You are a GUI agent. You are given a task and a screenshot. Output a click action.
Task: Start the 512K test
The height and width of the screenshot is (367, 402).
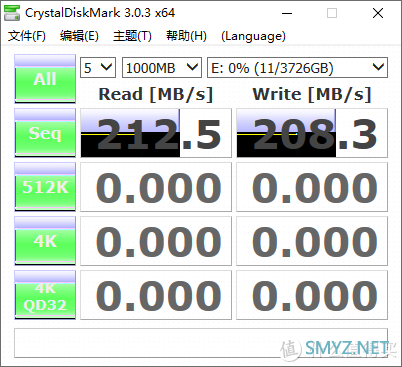click(x=45, y=187)
